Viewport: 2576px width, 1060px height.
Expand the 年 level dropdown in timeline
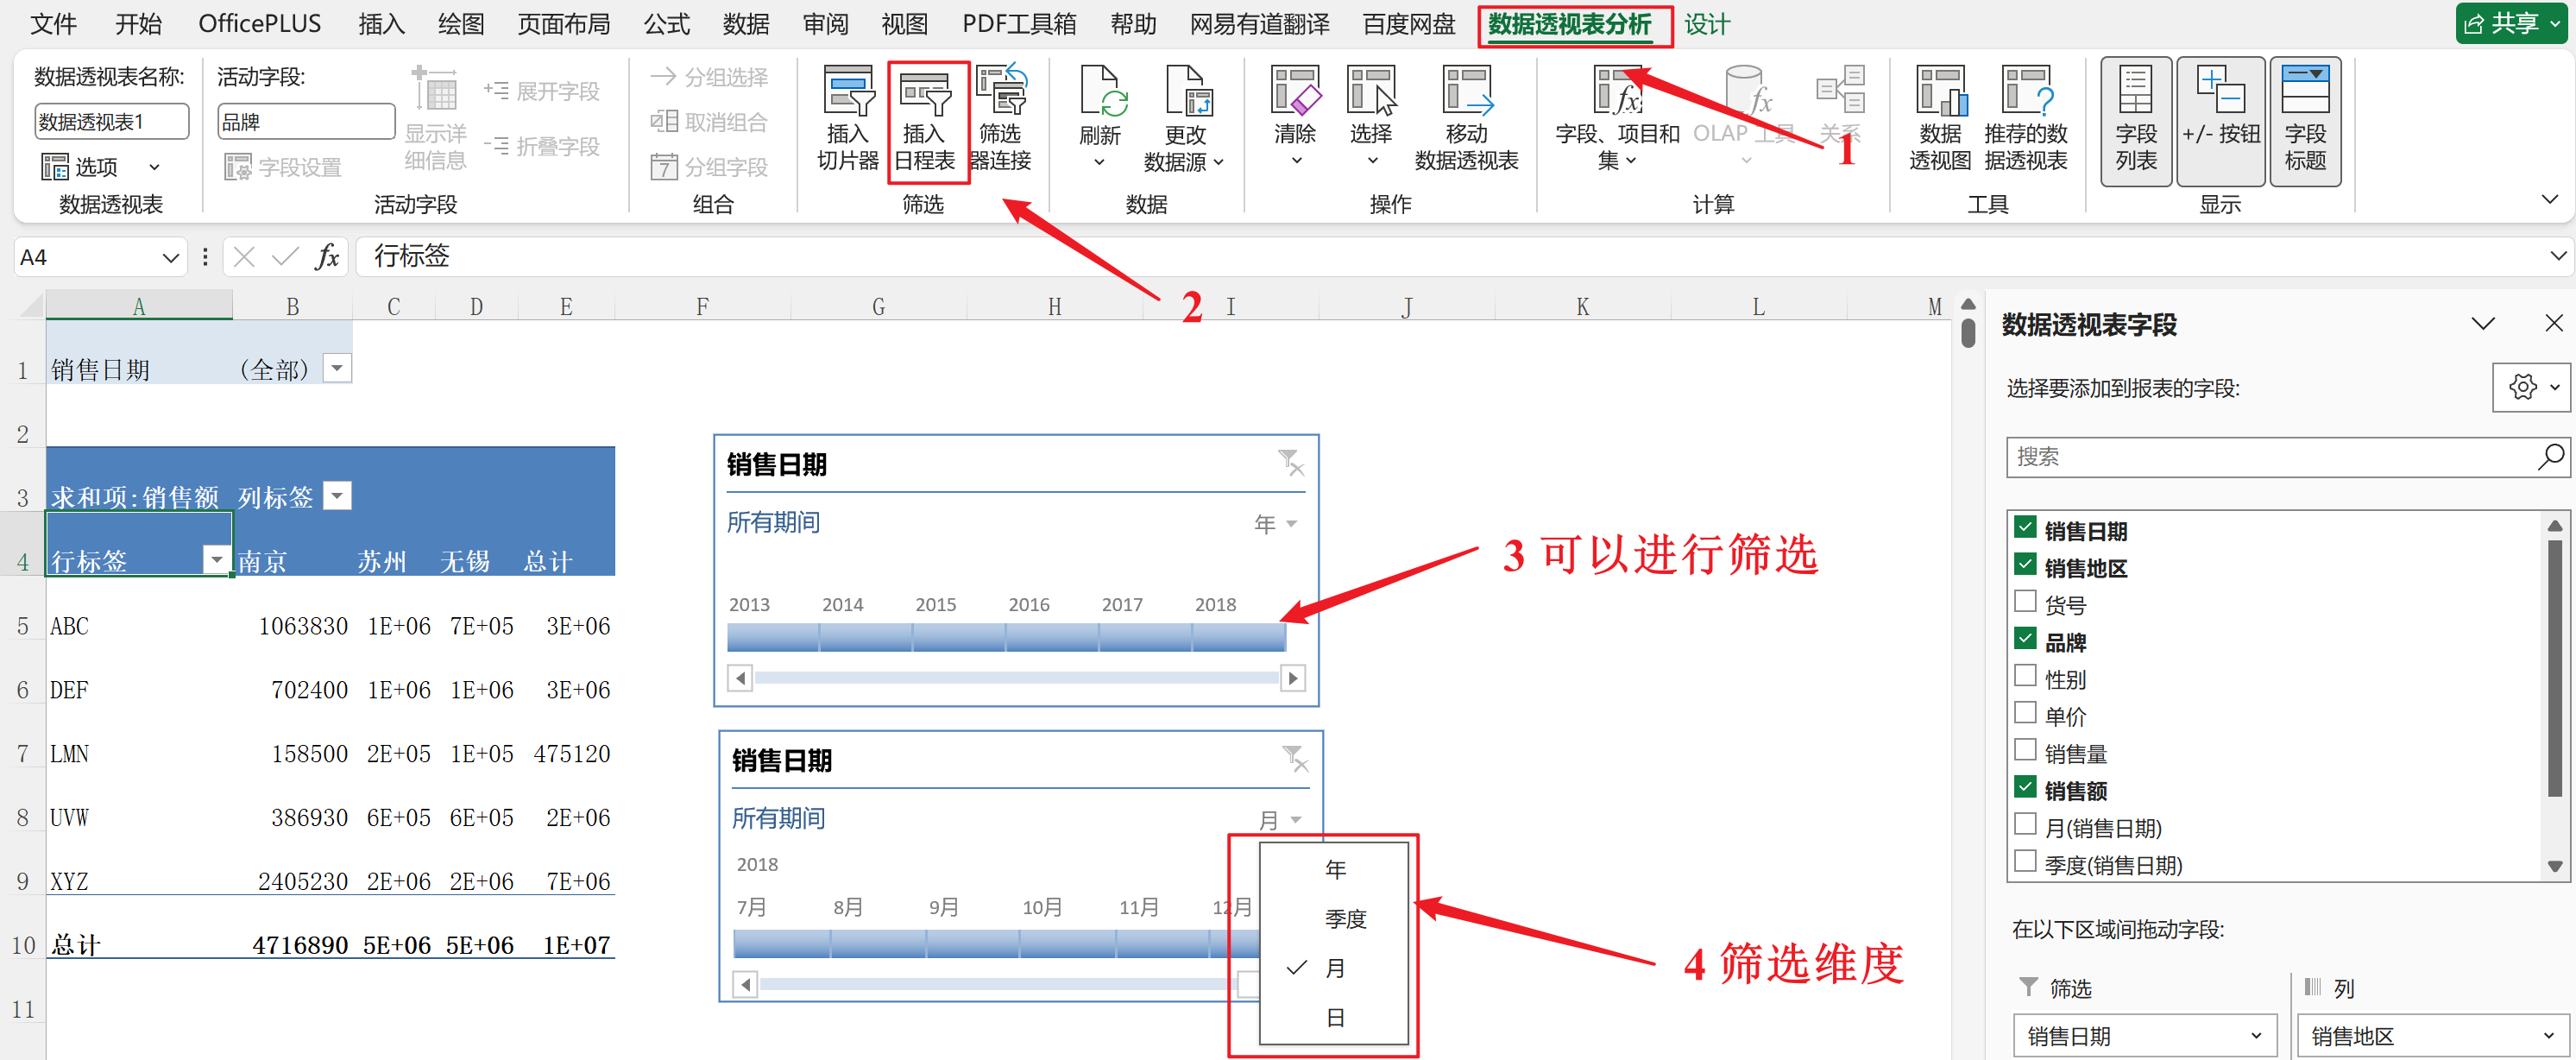tap(1276, 524)
